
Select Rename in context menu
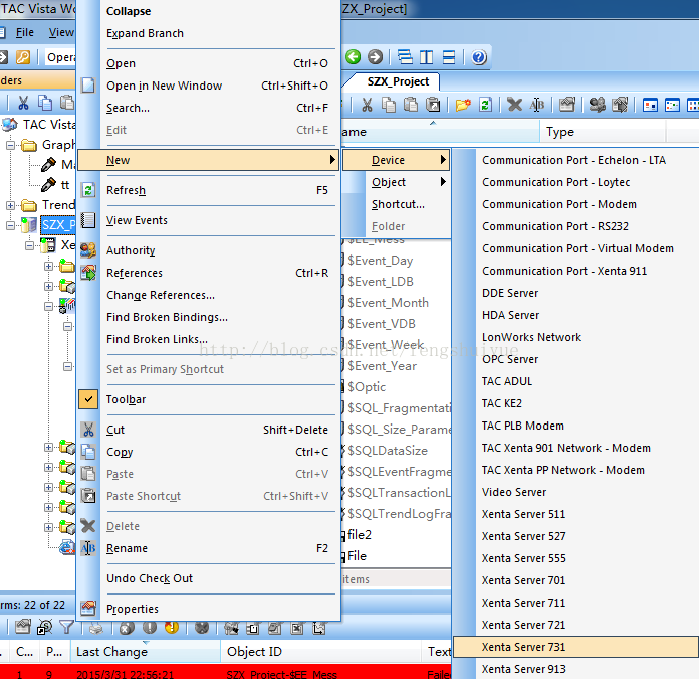(208, 548)
